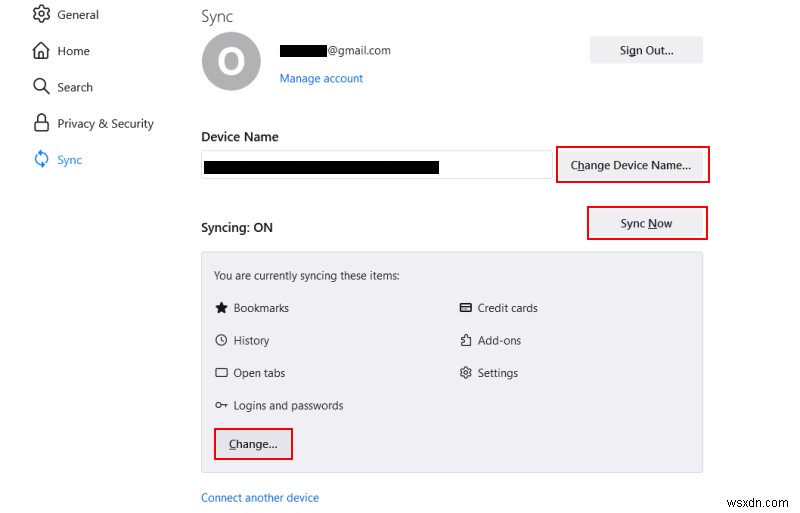The image size is (800, 513).
Task: Click the Settings gear in synced items
Action: 465,373
